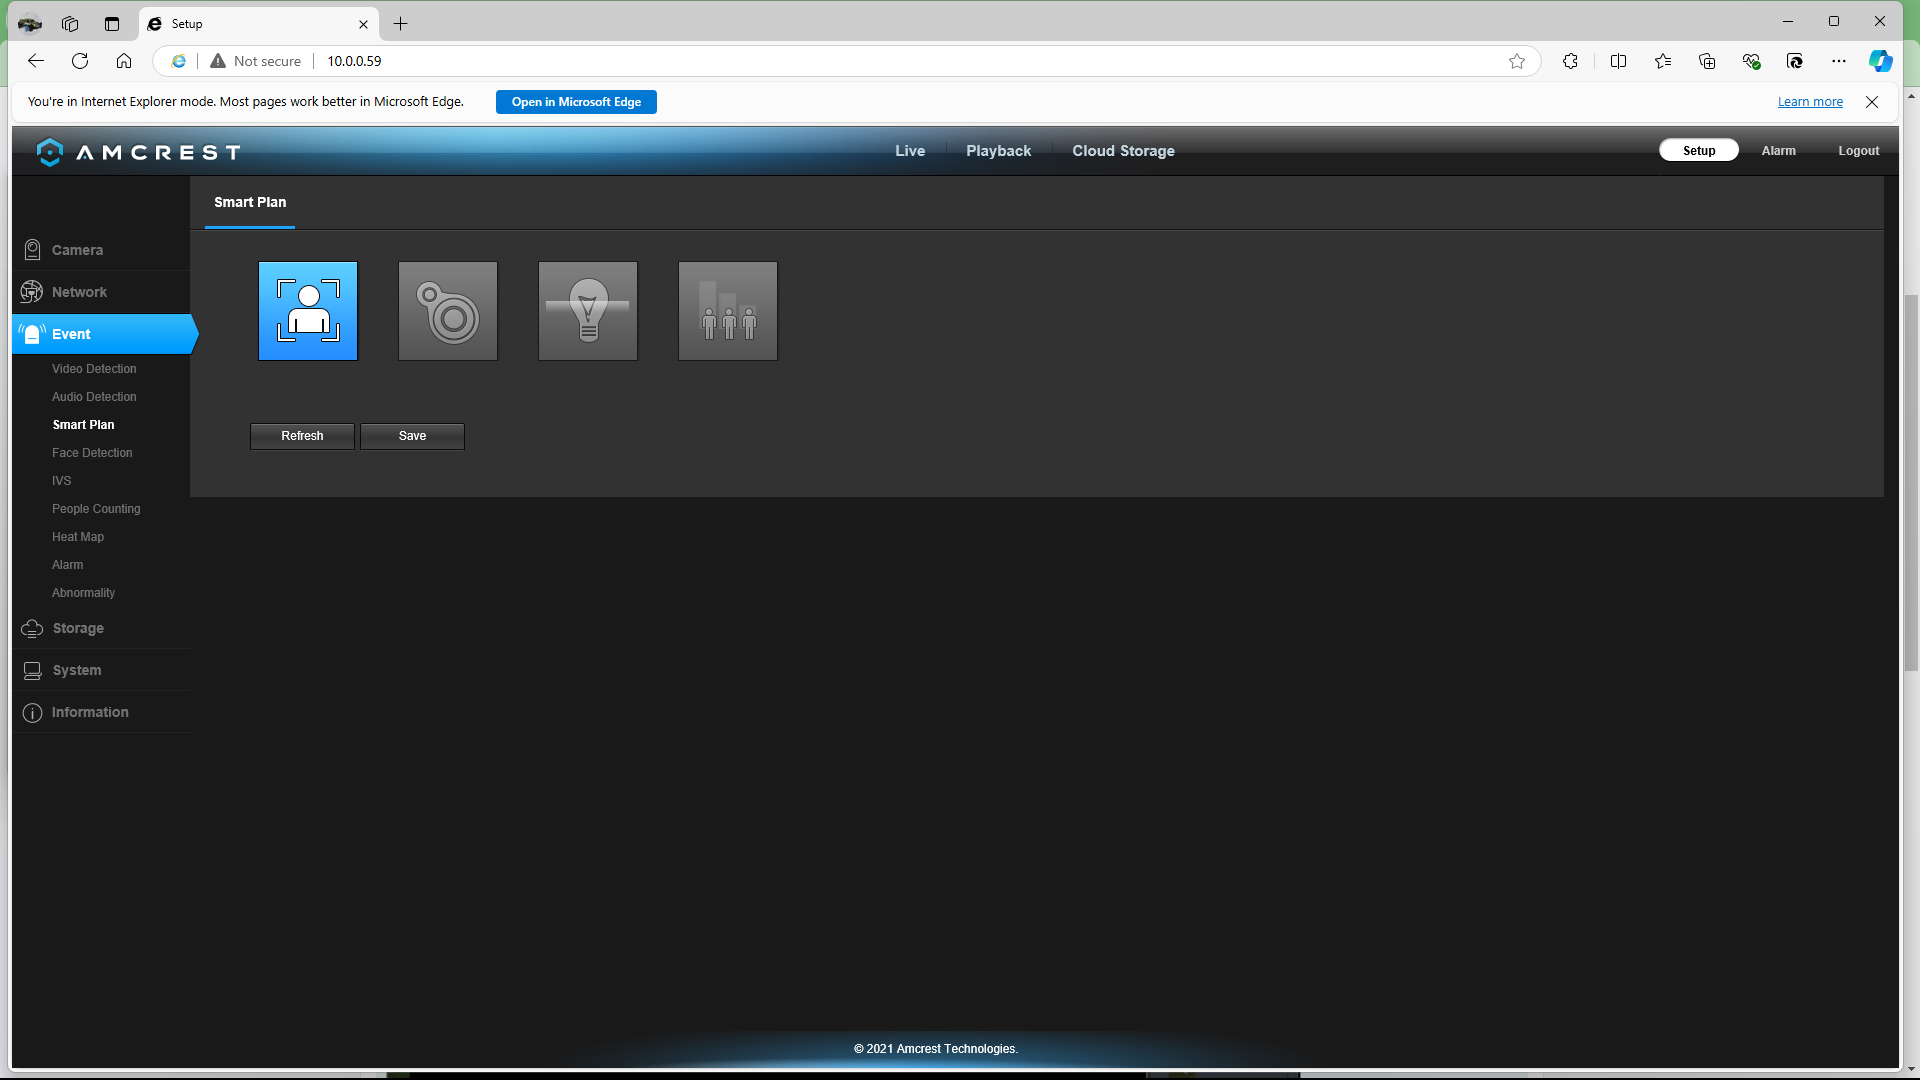Open Abnormality submenu item
This screenshot has width=1920, height=1080.
pos(83,593)
